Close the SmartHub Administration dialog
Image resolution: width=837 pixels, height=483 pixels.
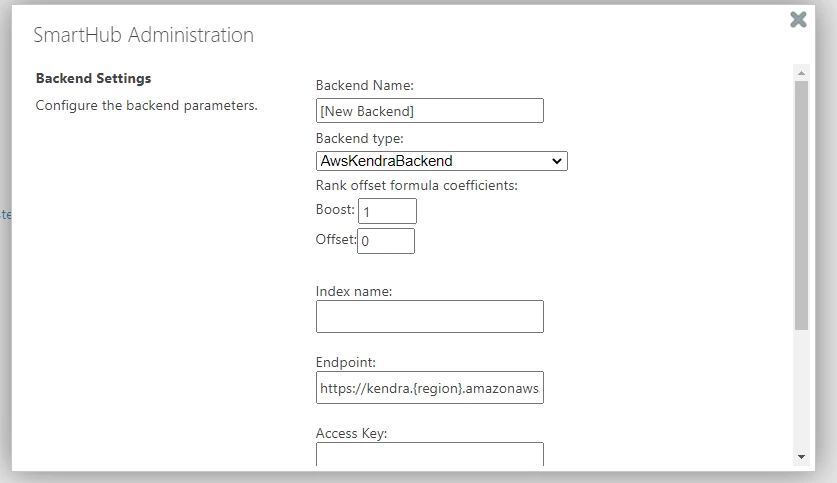tap(798, 20)
